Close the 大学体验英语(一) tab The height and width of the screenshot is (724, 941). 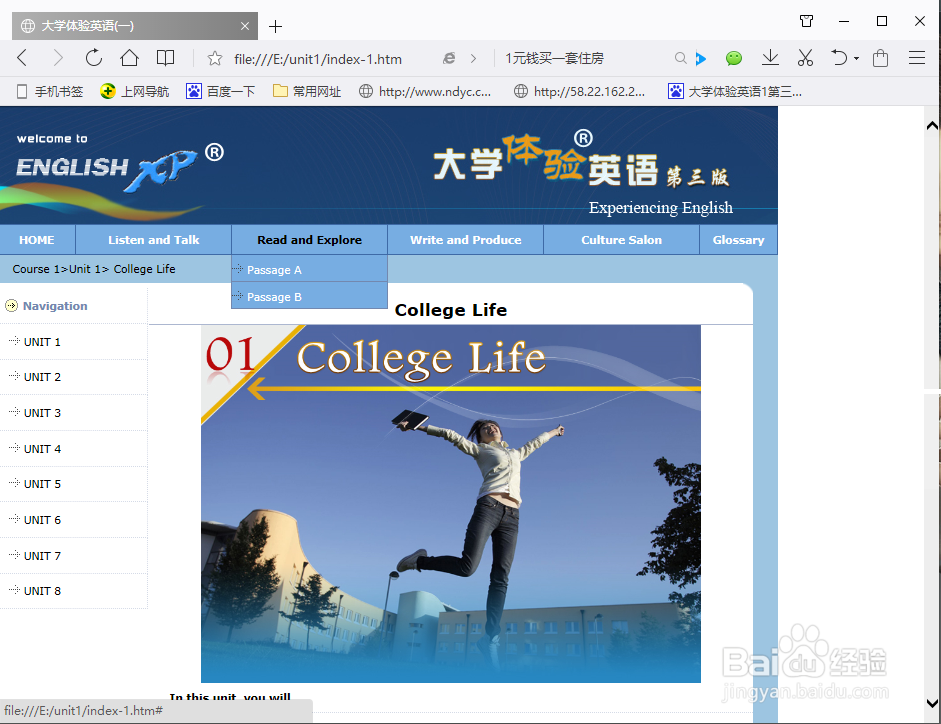pyautogui.click(x=244, y=26)
